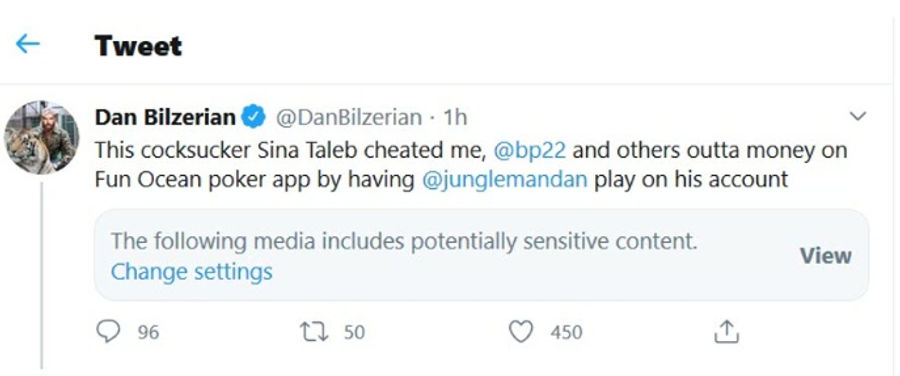Like the tweet with the heart icon
The height and width of the screenshot is (376, 900).
[521, 332]
